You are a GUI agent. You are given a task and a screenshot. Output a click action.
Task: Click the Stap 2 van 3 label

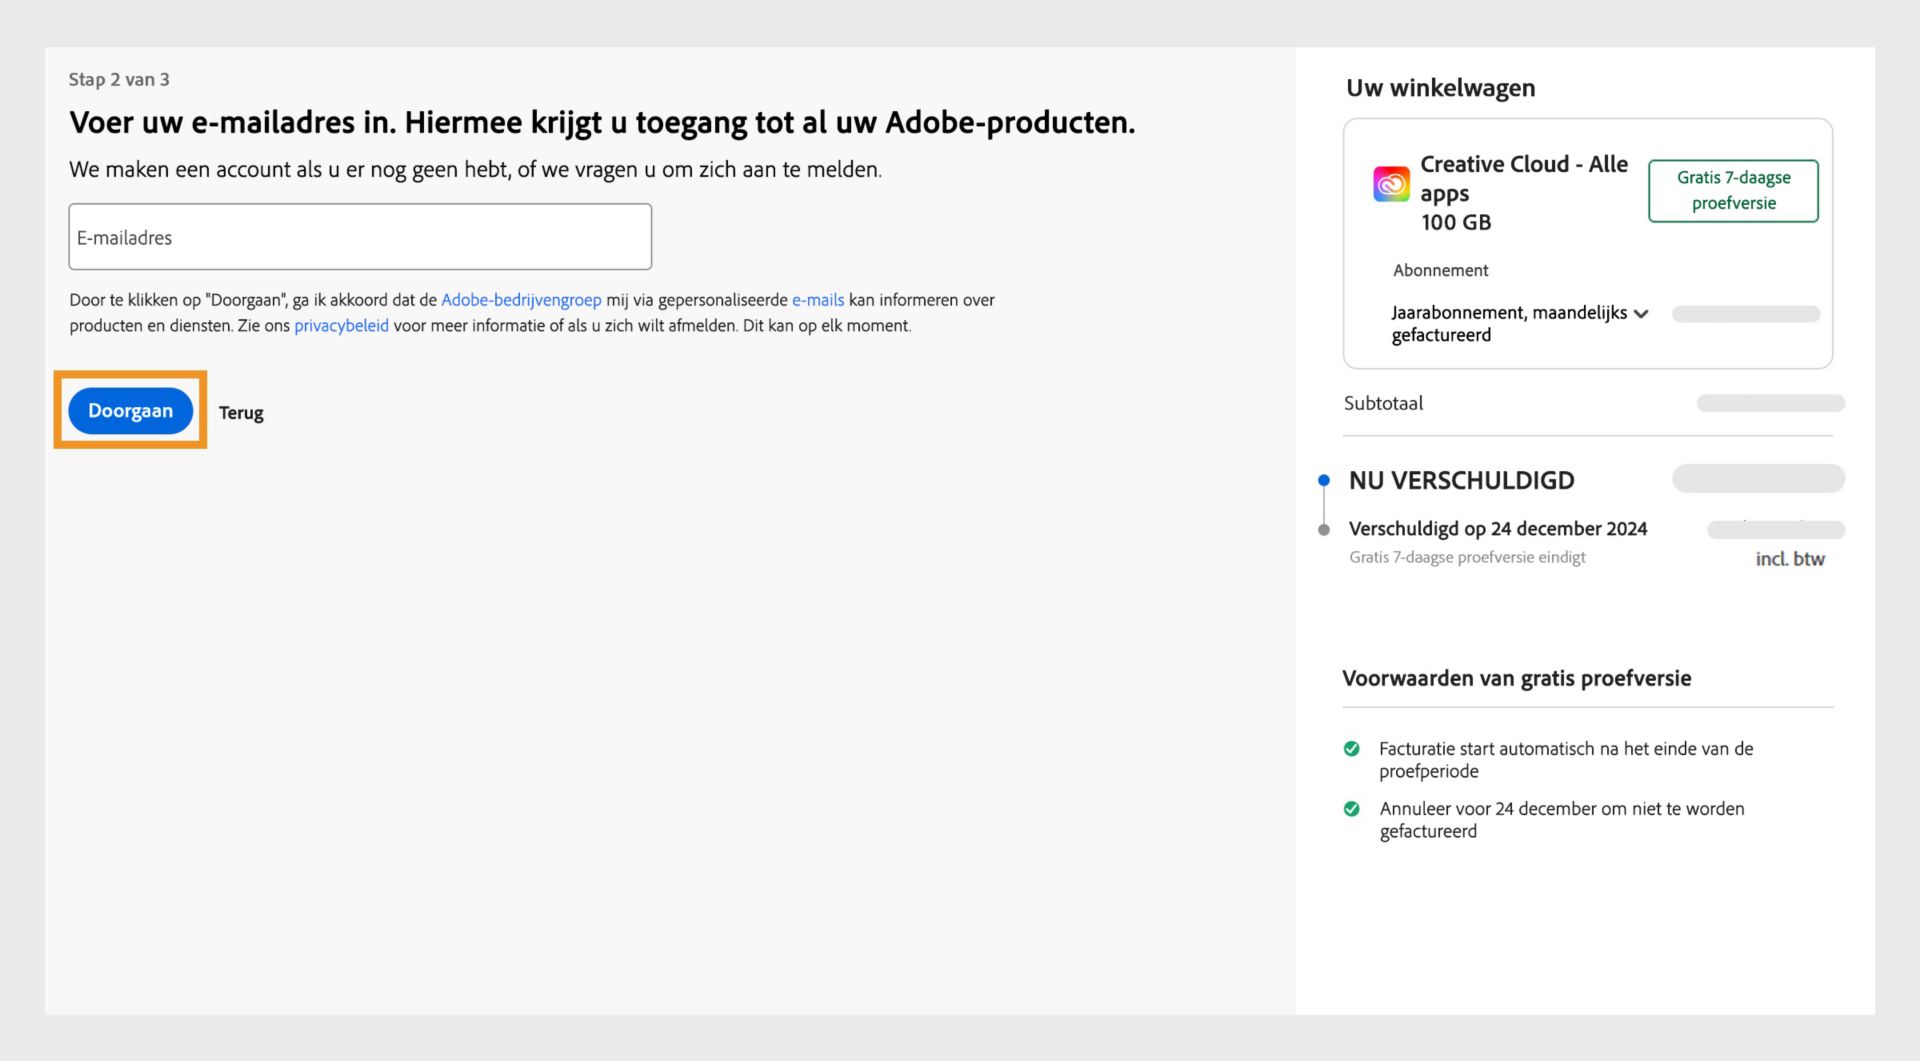pos(119,79)
